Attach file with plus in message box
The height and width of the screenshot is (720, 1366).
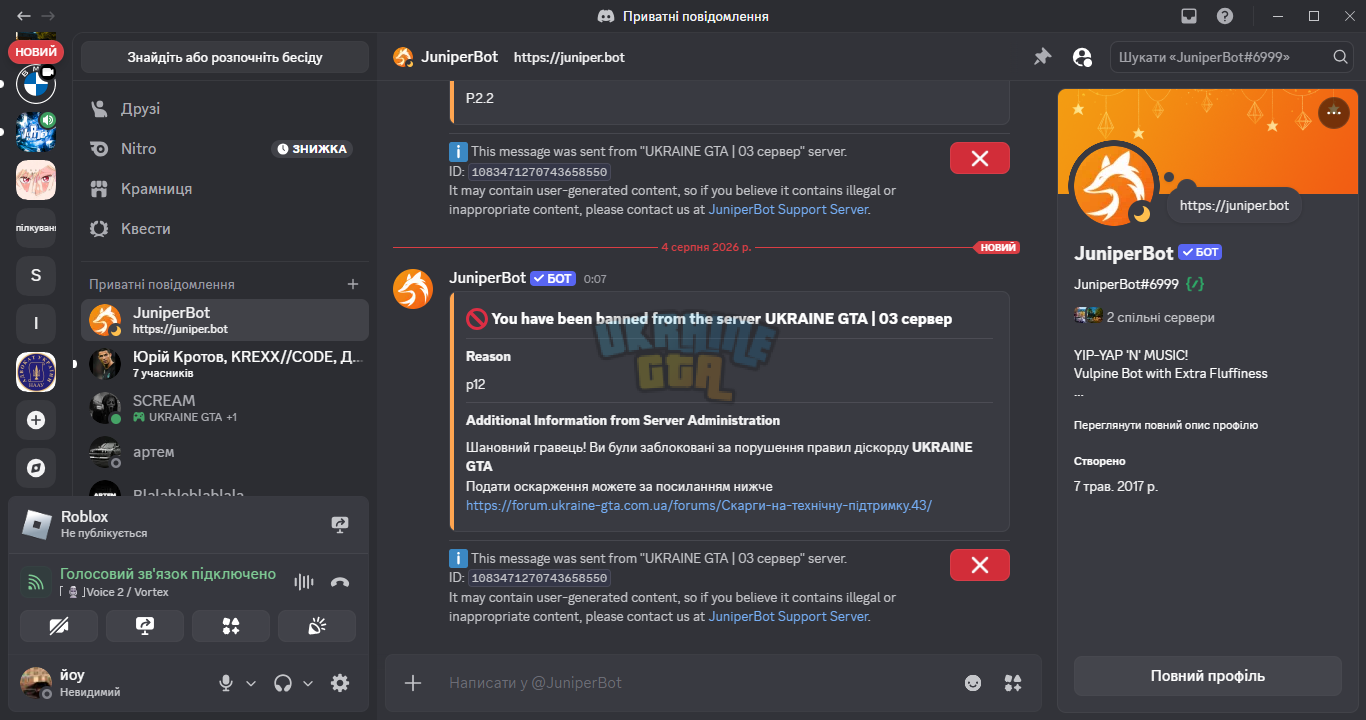click(413, 683)
